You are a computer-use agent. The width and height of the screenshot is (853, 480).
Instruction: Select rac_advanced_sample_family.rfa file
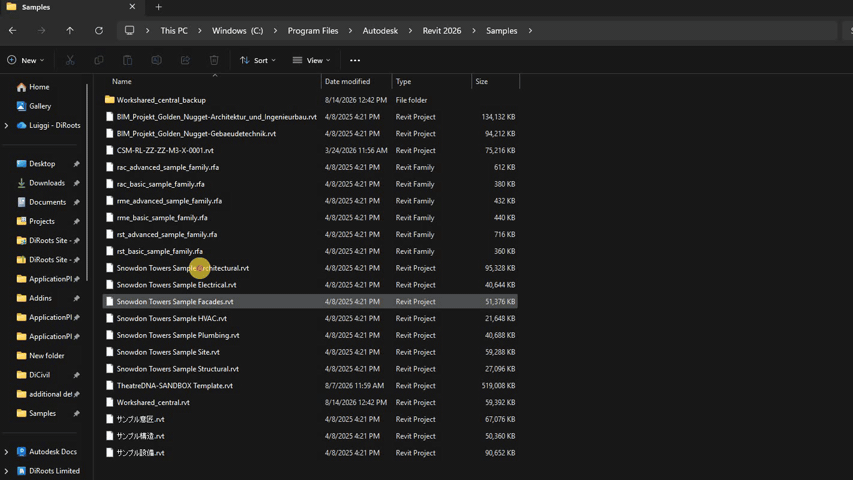point(310,168)
